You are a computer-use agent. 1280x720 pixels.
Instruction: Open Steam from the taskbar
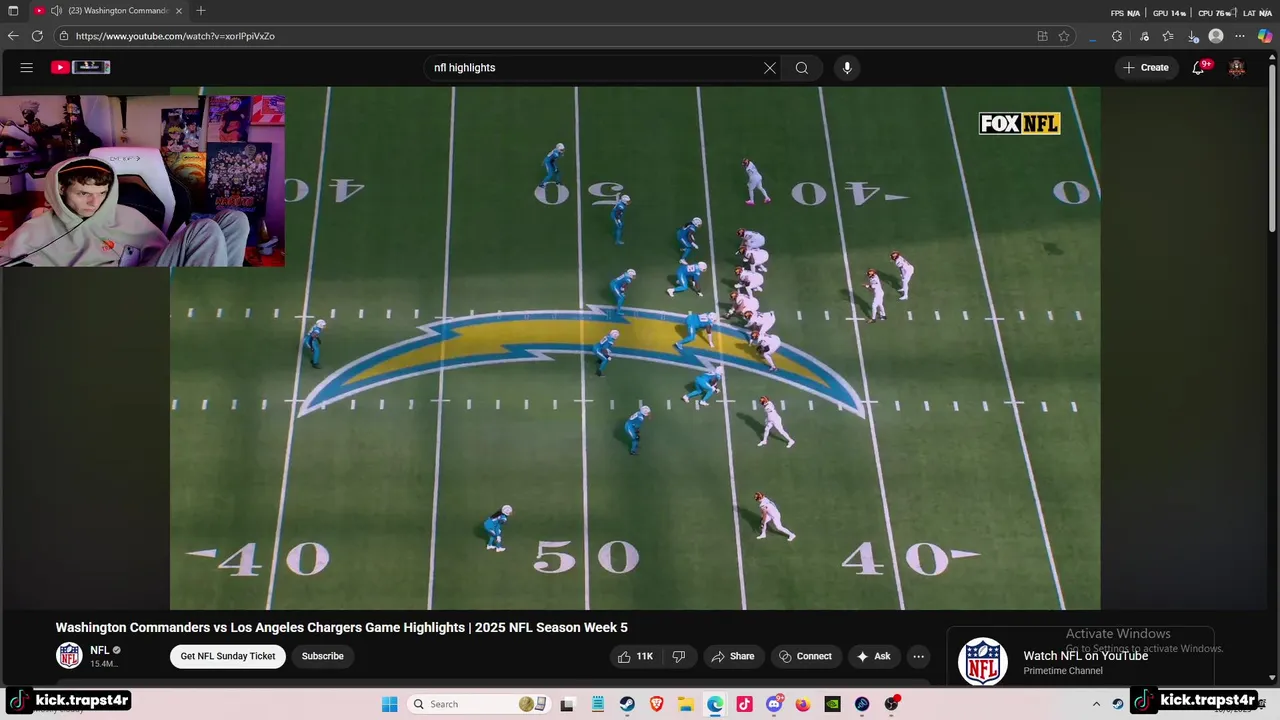coord(627,704)
